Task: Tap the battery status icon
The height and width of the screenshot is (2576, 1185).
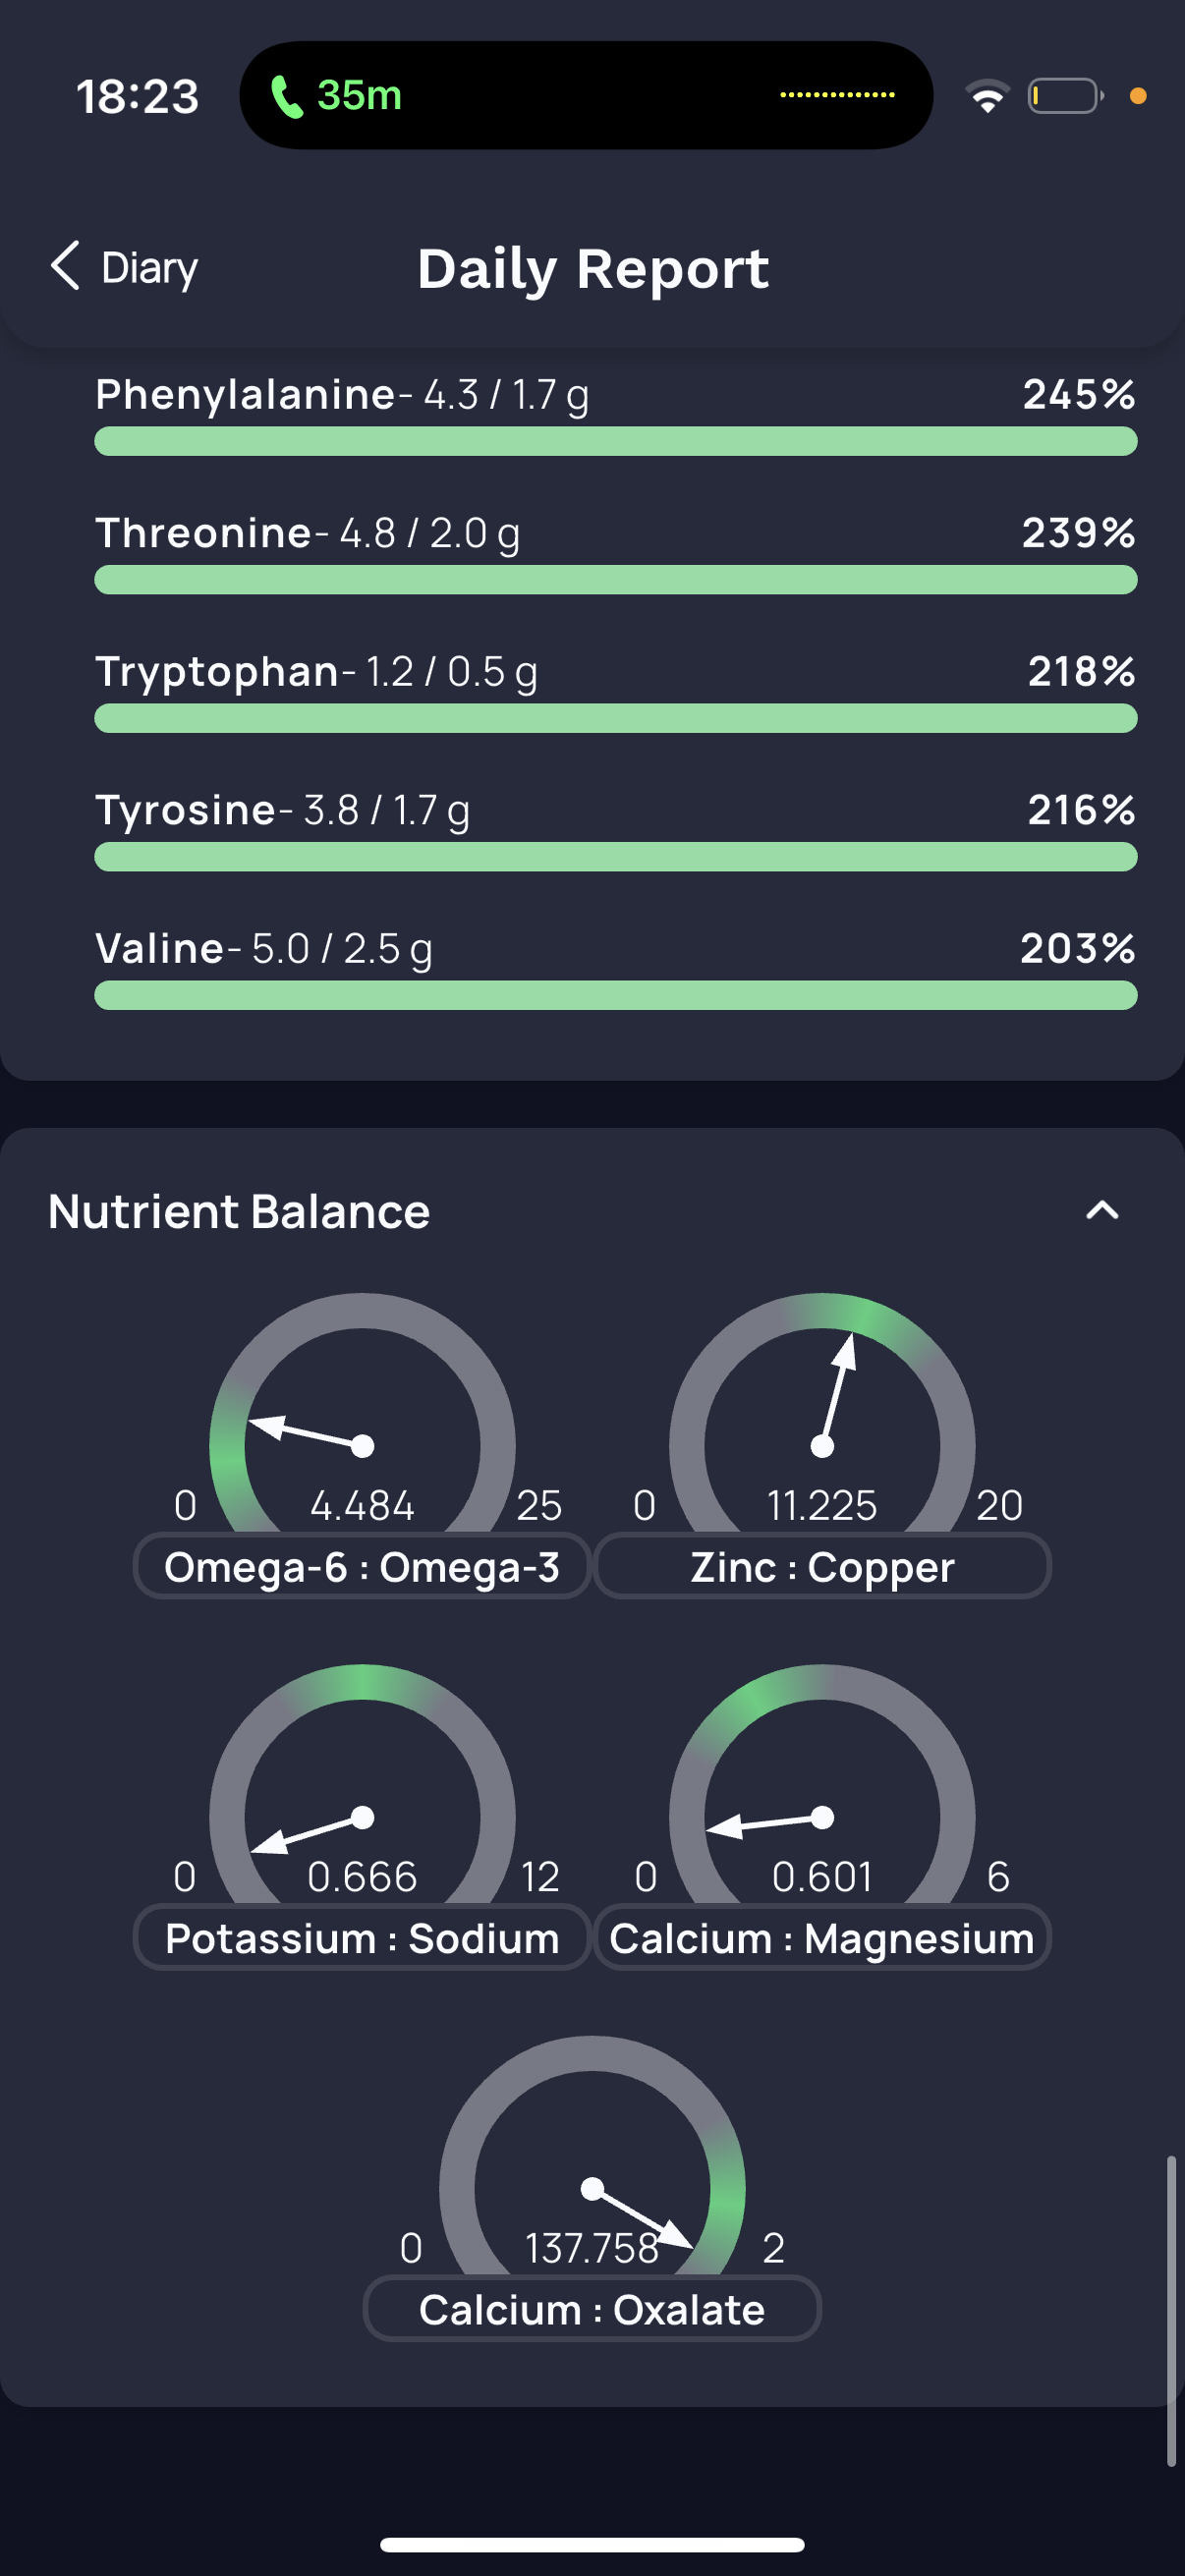Action: (x=1065, y=97)
